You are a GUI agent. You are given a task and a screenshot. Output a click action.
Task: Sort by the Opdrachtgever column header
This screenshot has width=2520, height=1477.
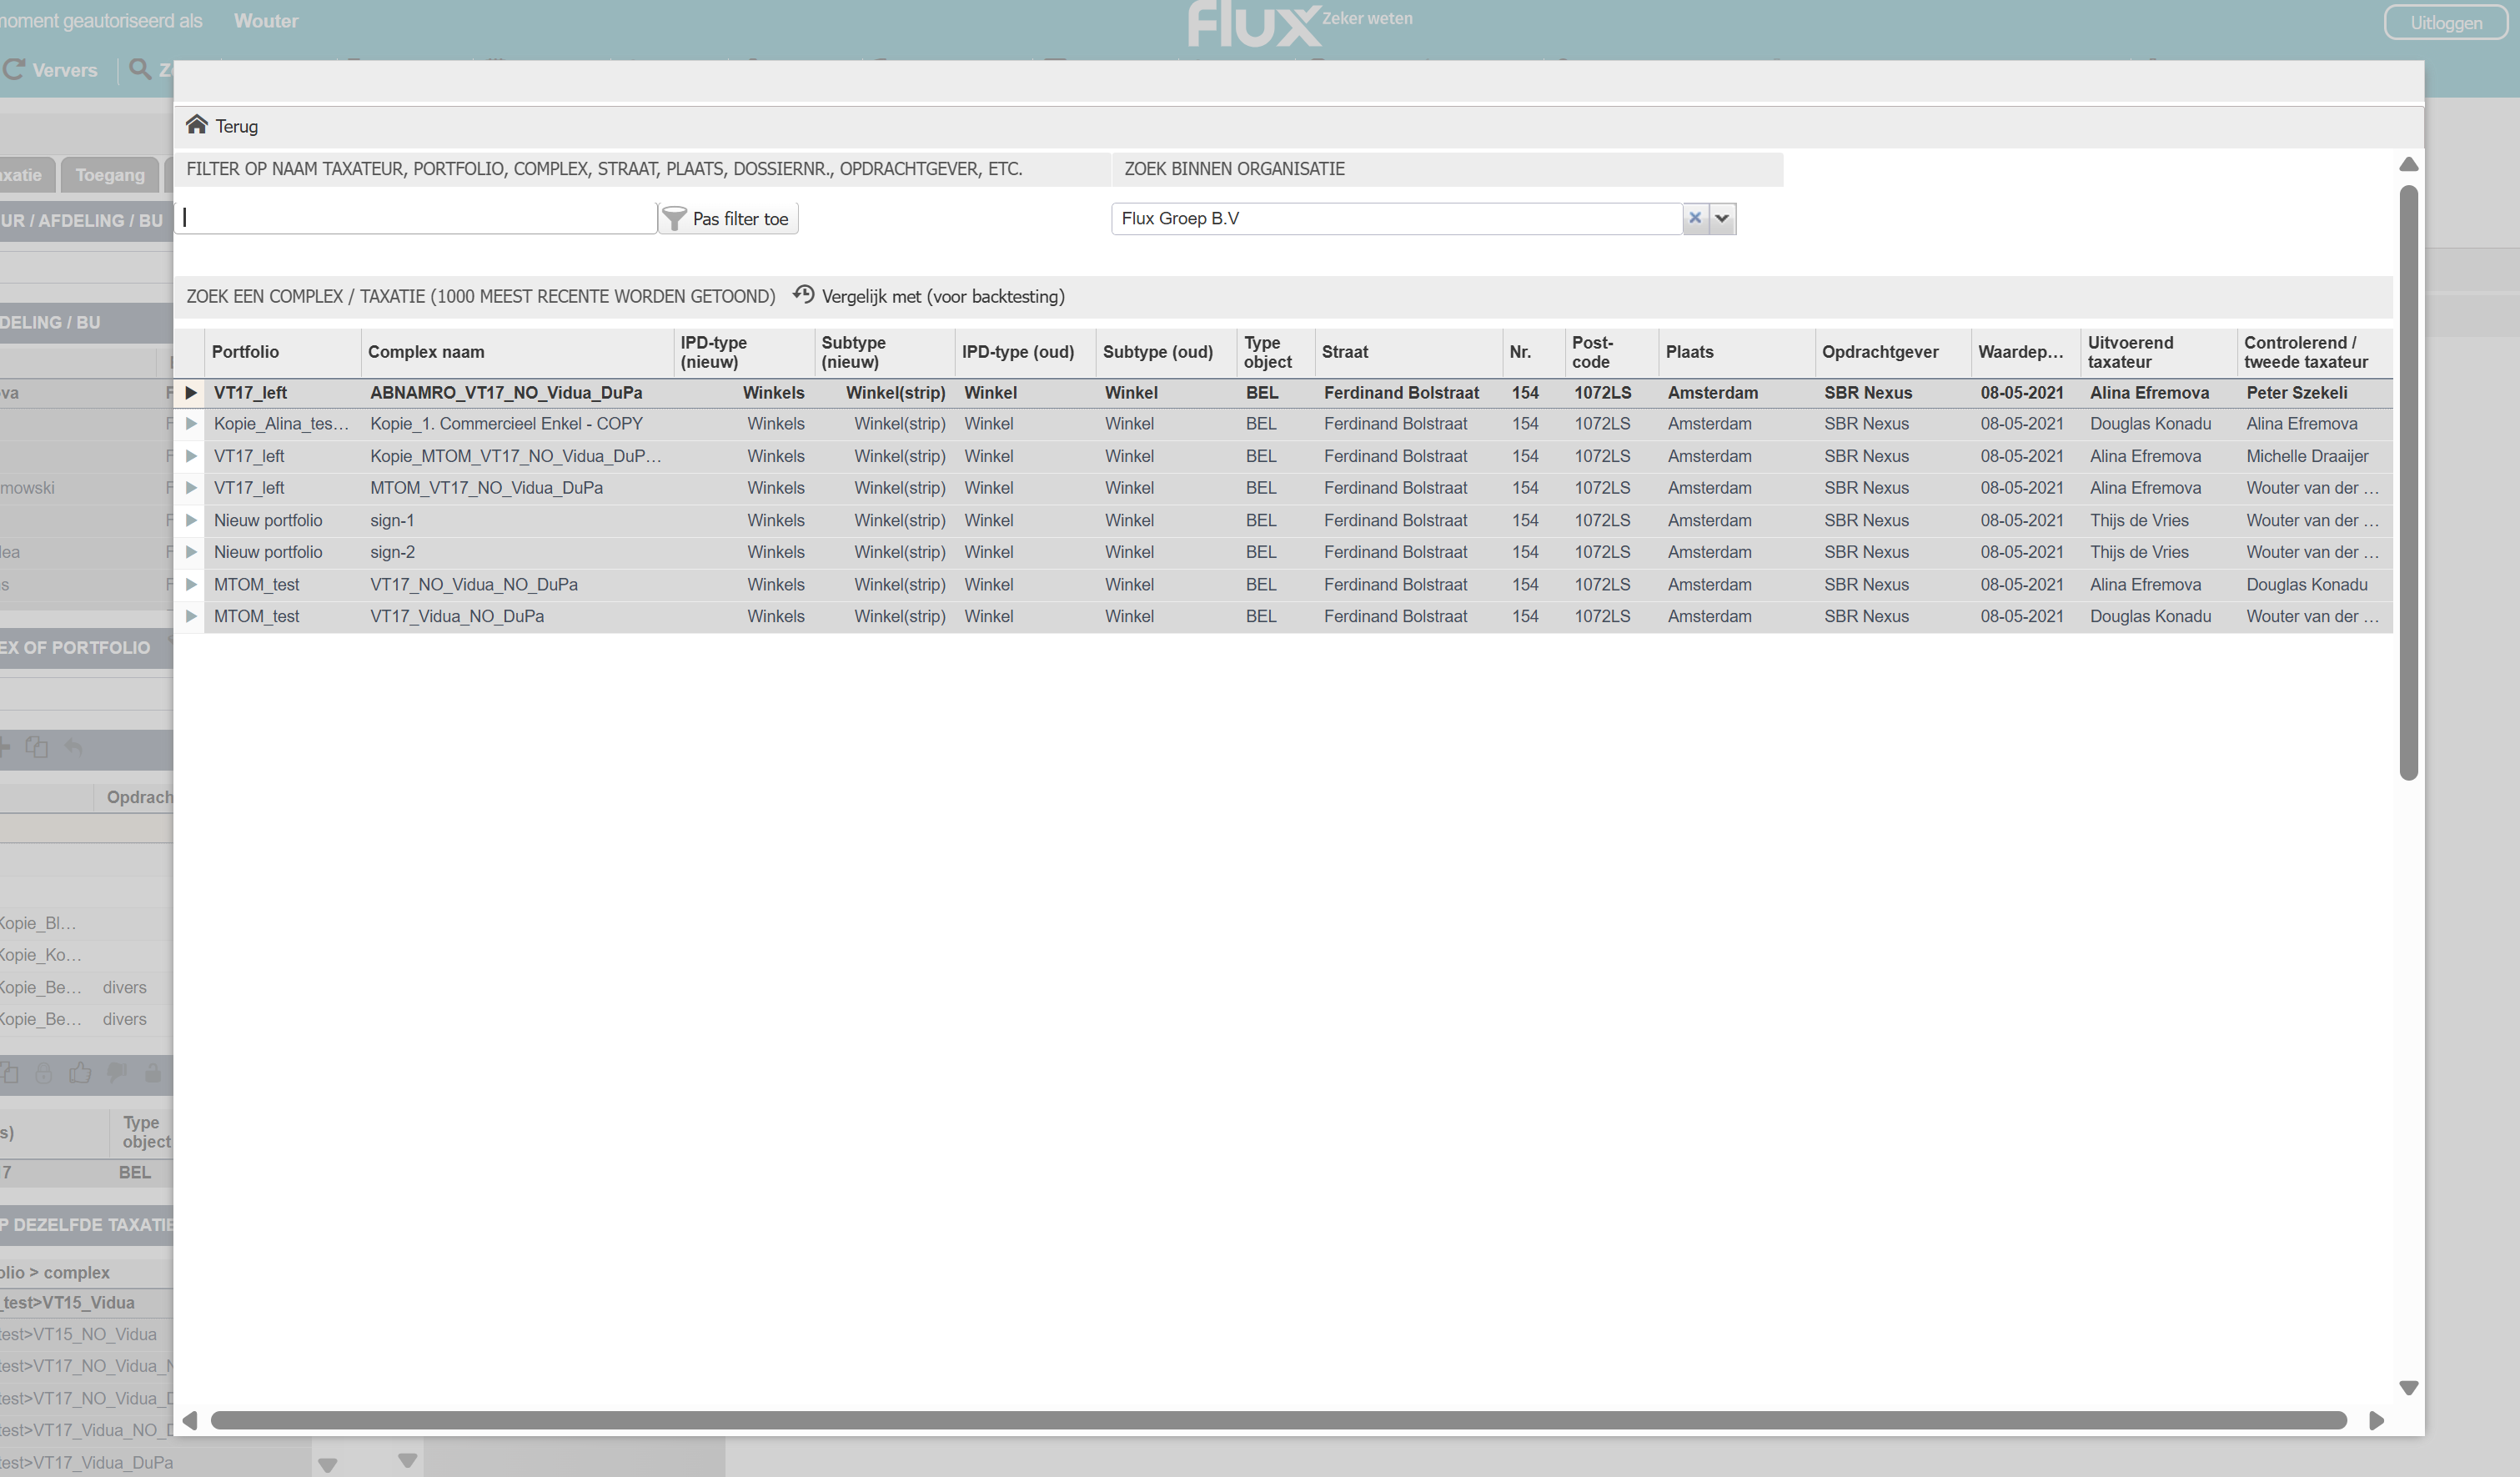click(1893, 352)
